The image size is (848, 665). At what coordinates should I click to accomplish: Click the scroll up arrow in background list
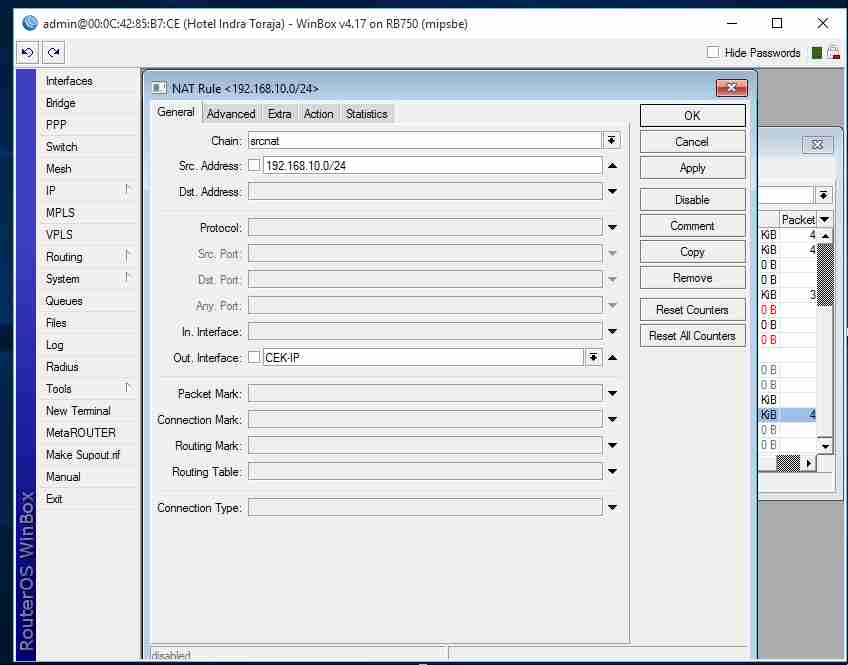[x=824, y=236]
